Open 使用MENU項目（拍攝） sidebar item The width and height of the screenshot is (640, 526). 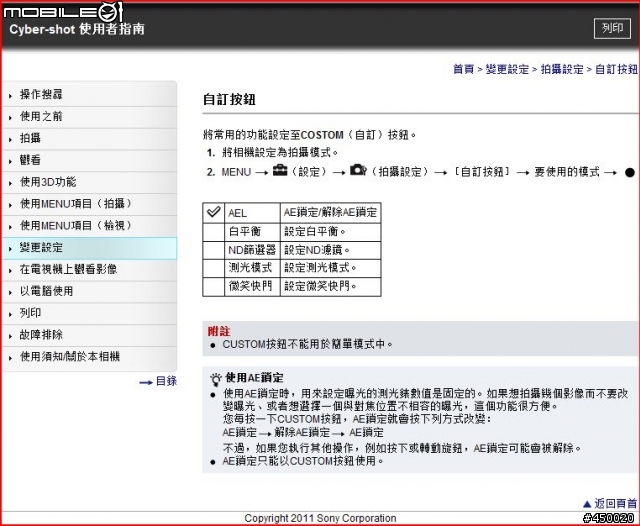[90, 204]
